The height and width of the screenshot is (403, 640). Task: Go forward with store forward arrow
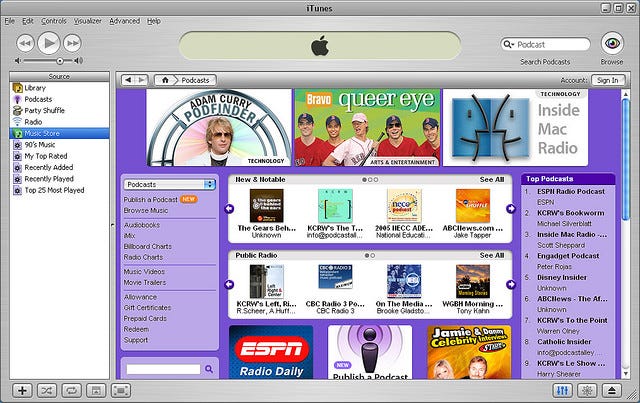141,80
